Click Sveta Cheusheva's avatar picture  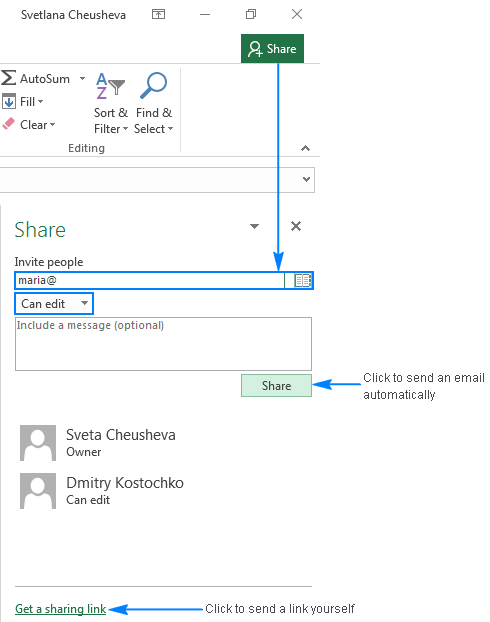tap(38, 443)
